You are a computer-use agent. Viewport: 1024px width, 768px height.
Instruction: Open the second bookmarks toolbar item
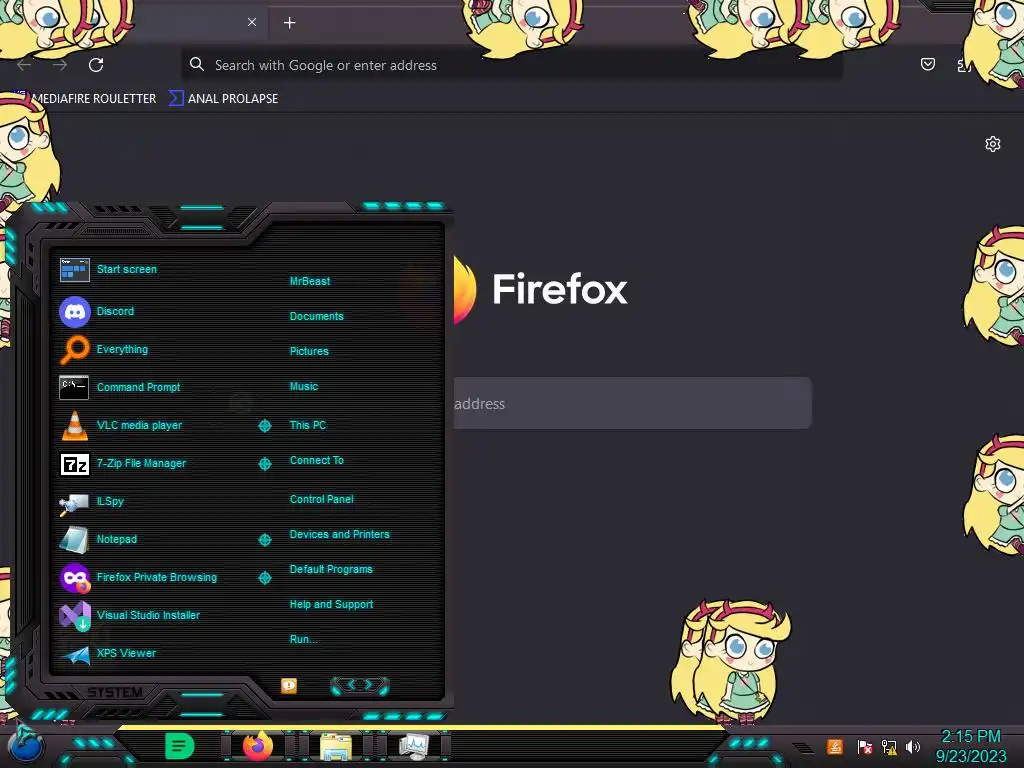[223, 99]
